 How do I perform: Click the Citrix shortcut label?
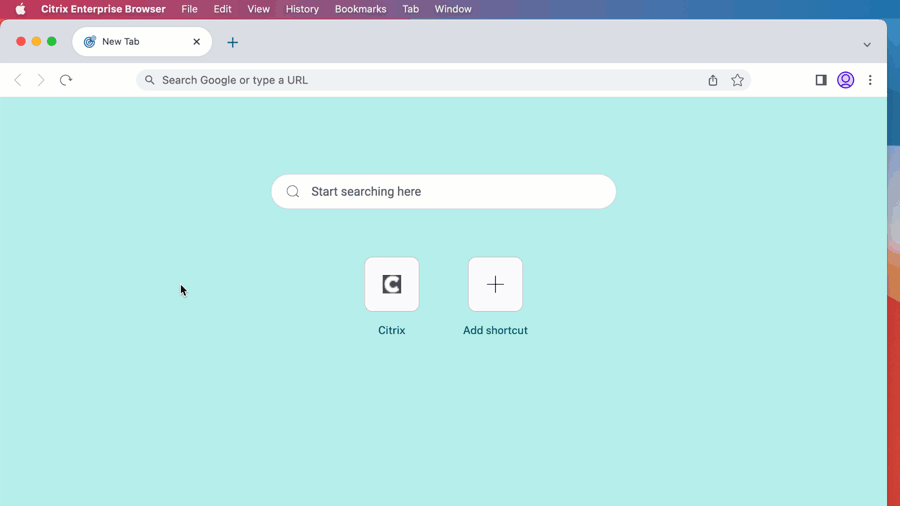tap(391, 330)
